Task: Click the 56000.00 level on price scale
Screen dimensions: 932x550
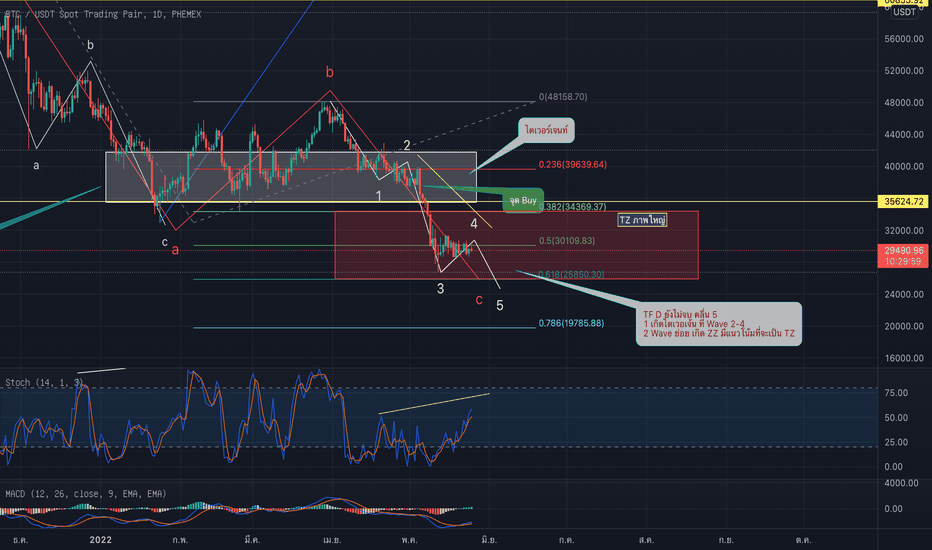Action: (x=903, y=39)
